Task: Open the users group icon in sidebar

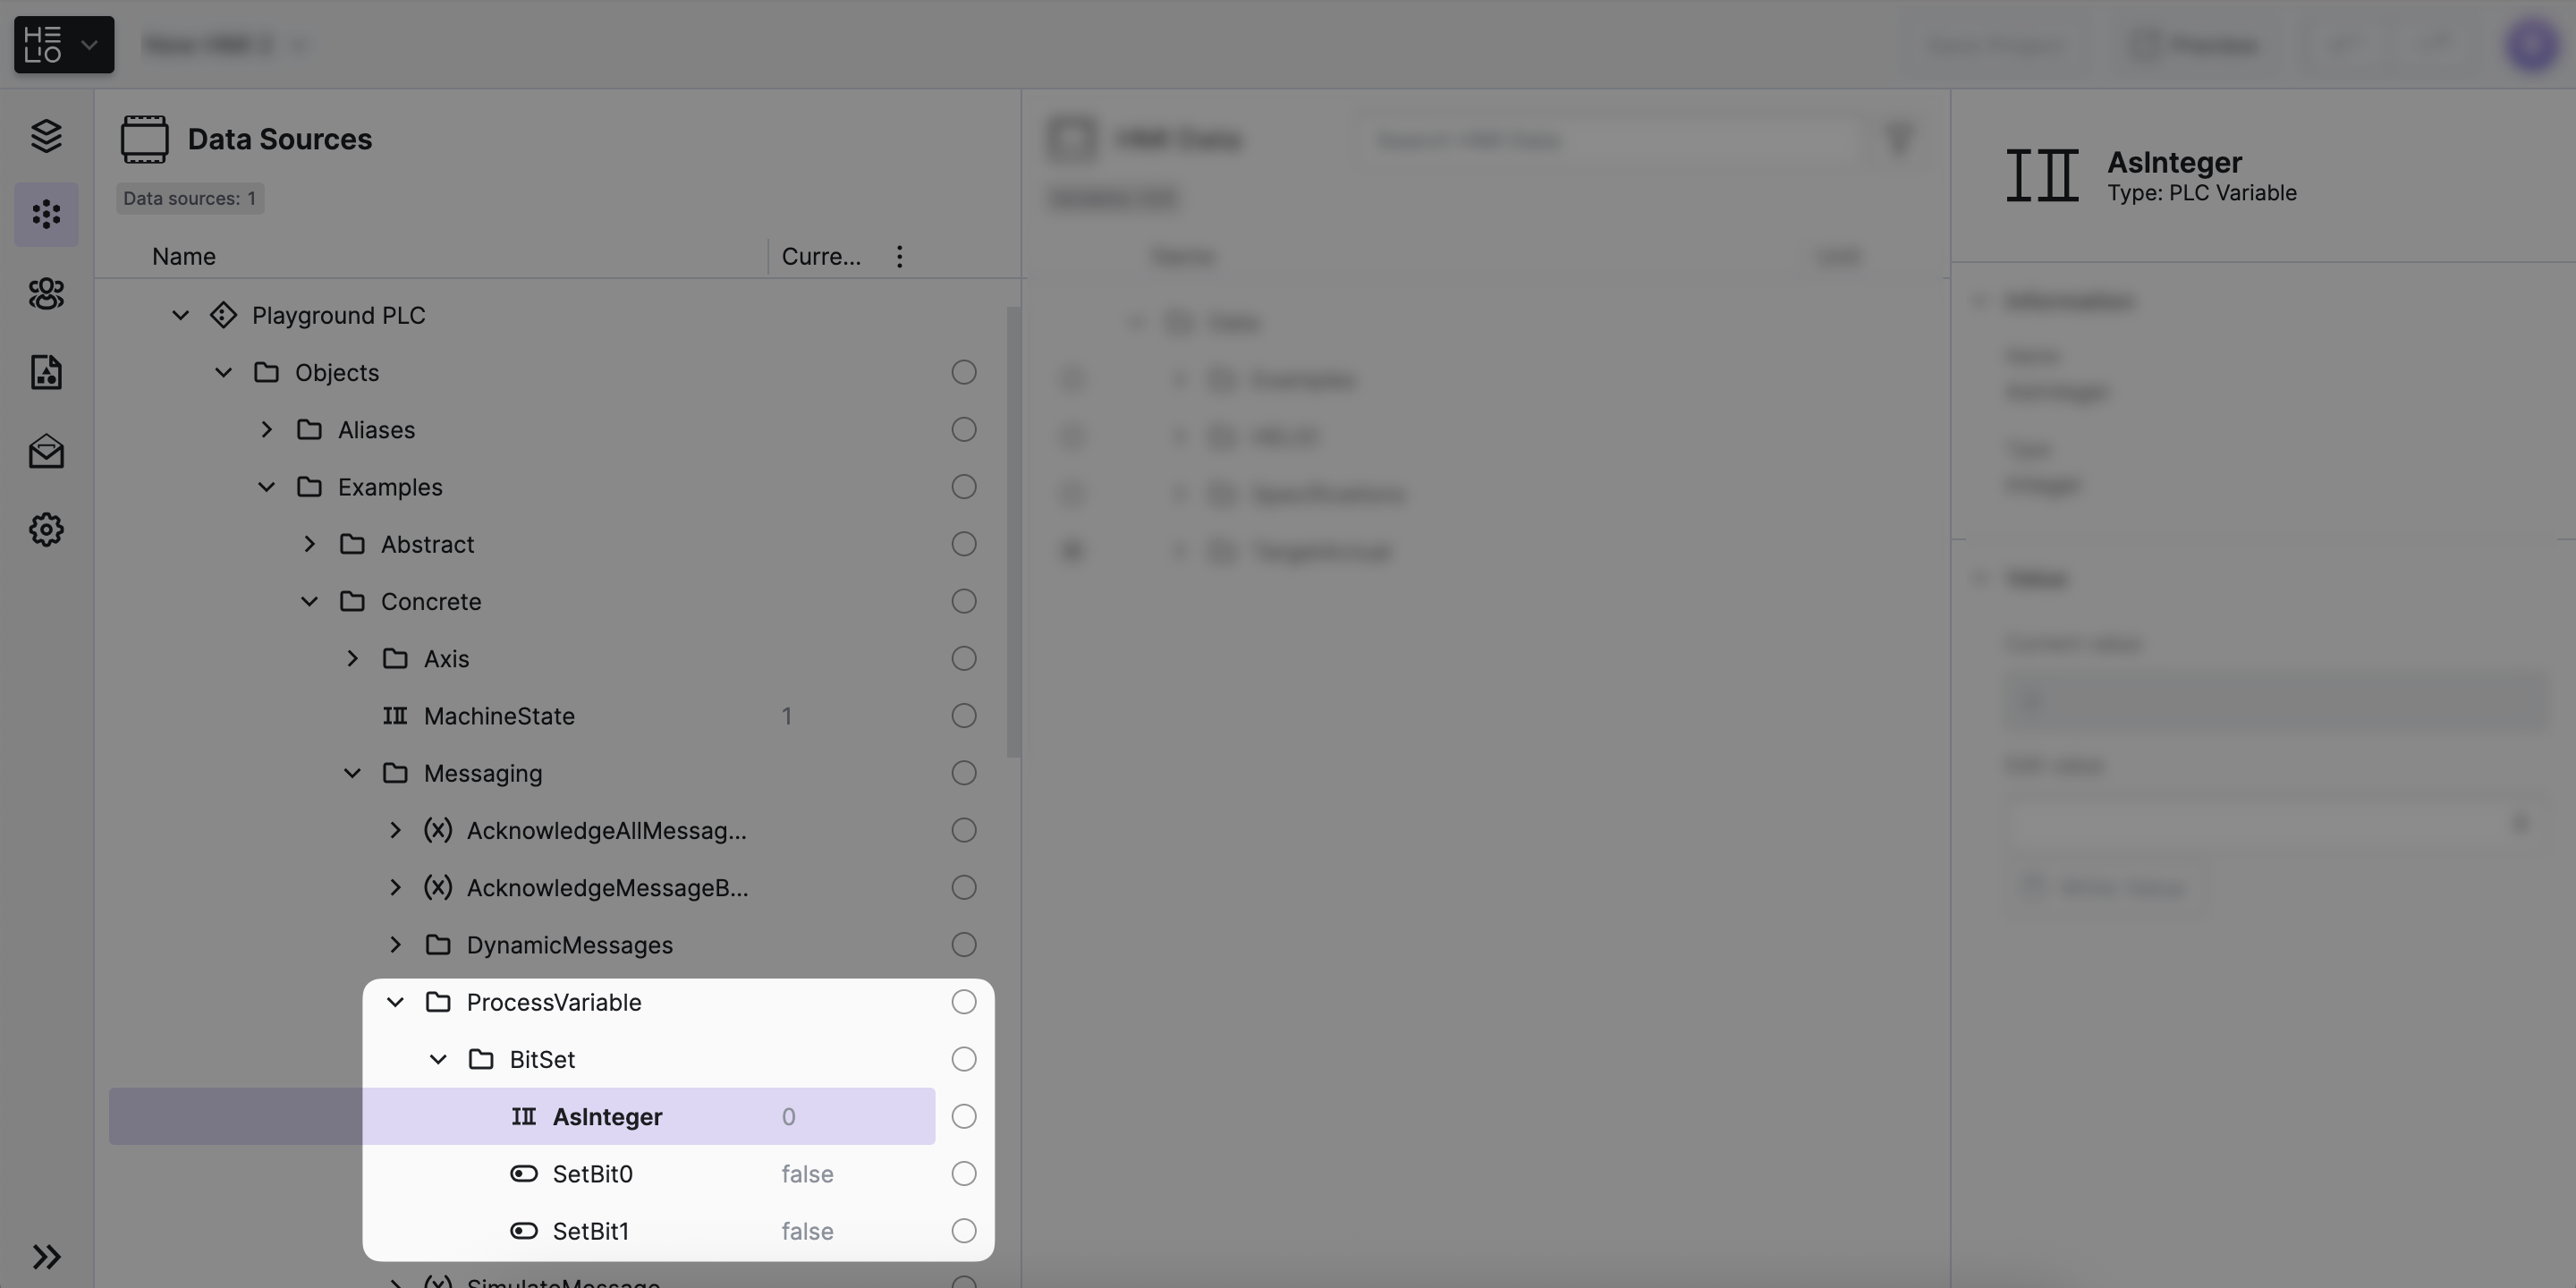Action: coord(46,293)
